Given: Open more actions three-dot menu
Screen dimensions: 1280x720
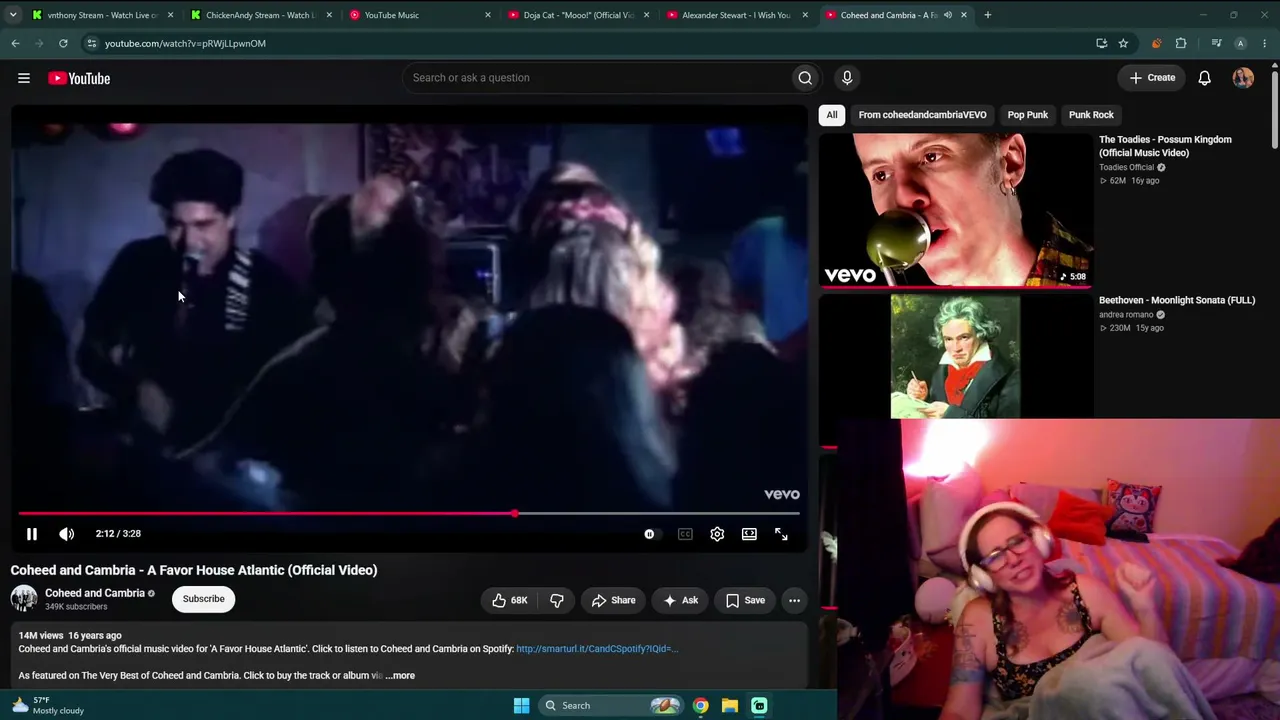Looking at the screenshot, I should point(794,600).
